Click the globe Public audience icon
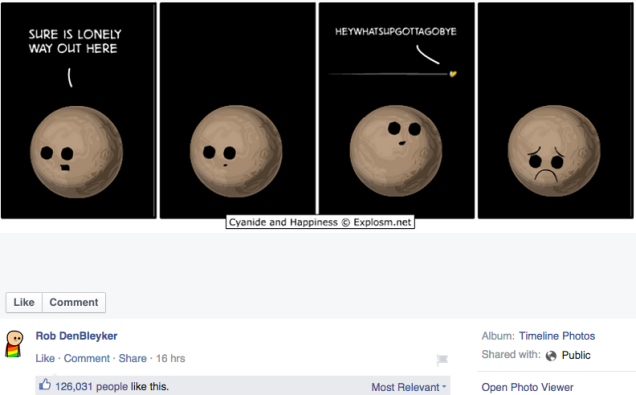The width and height of the screenshot is (636, 395). [x=551, y=356]
